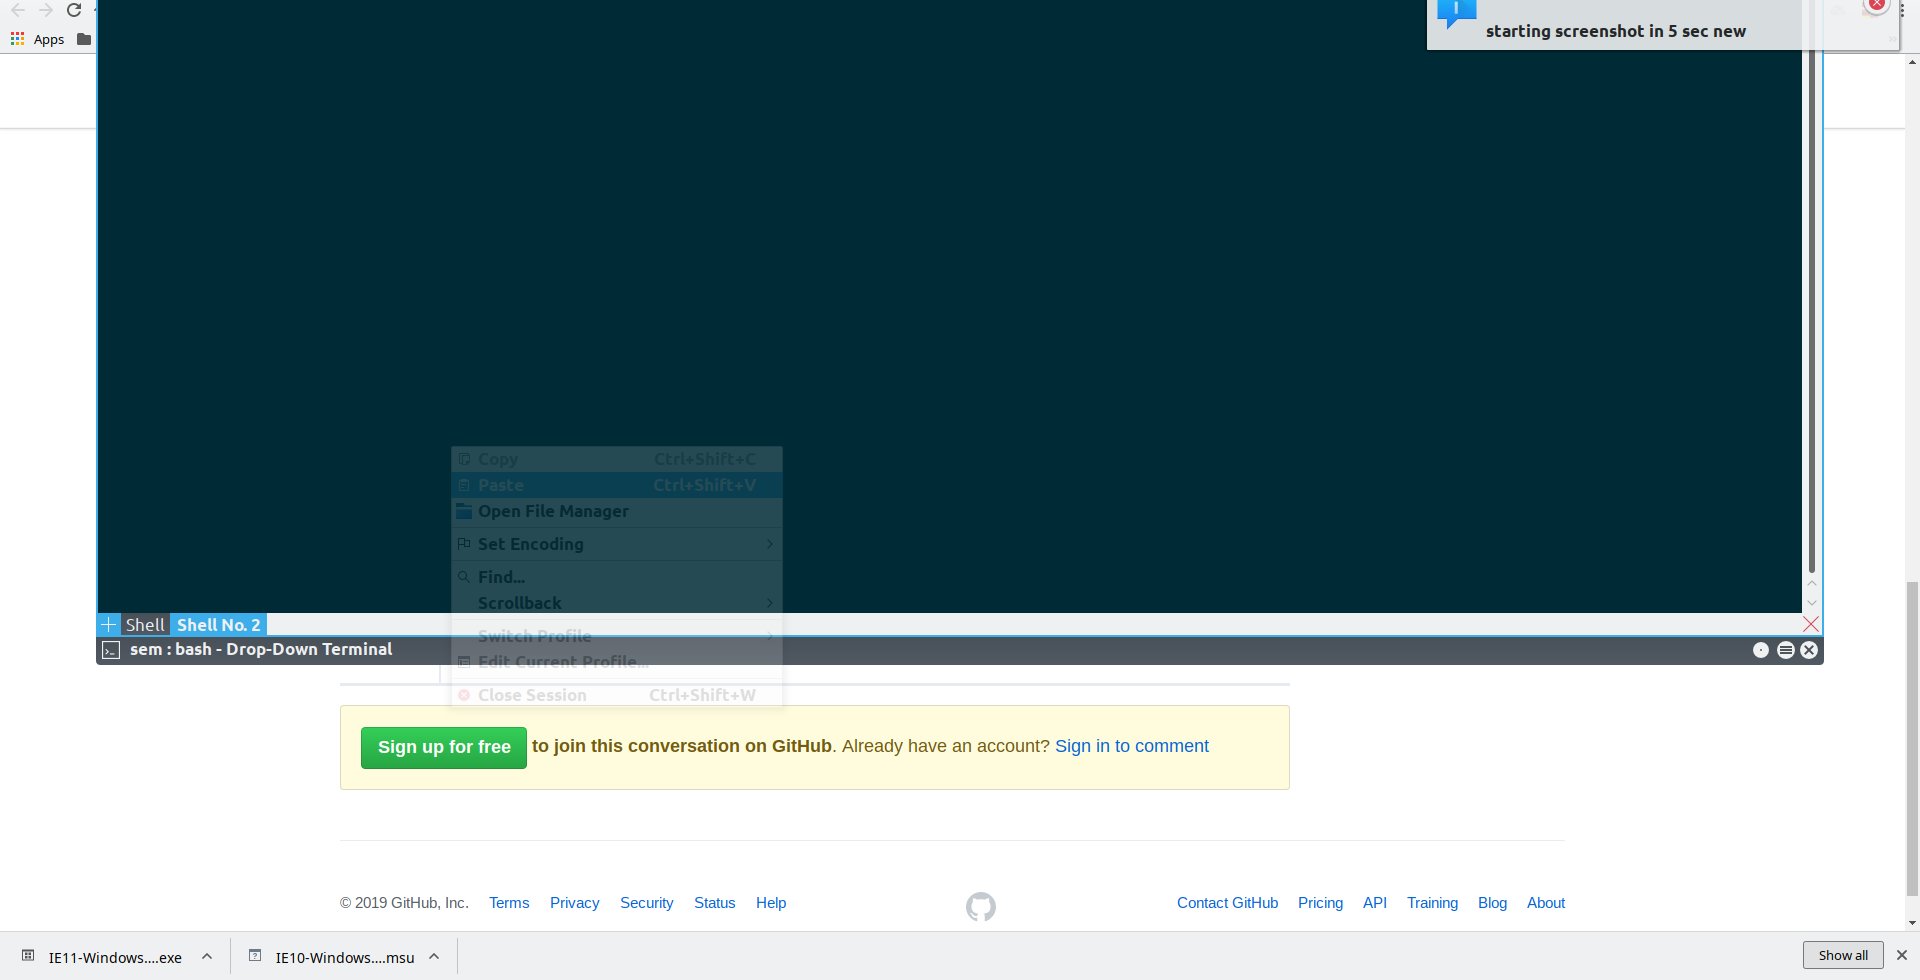
Task: Click the Copy icon in context menu
Action: [x=464, y=459]
